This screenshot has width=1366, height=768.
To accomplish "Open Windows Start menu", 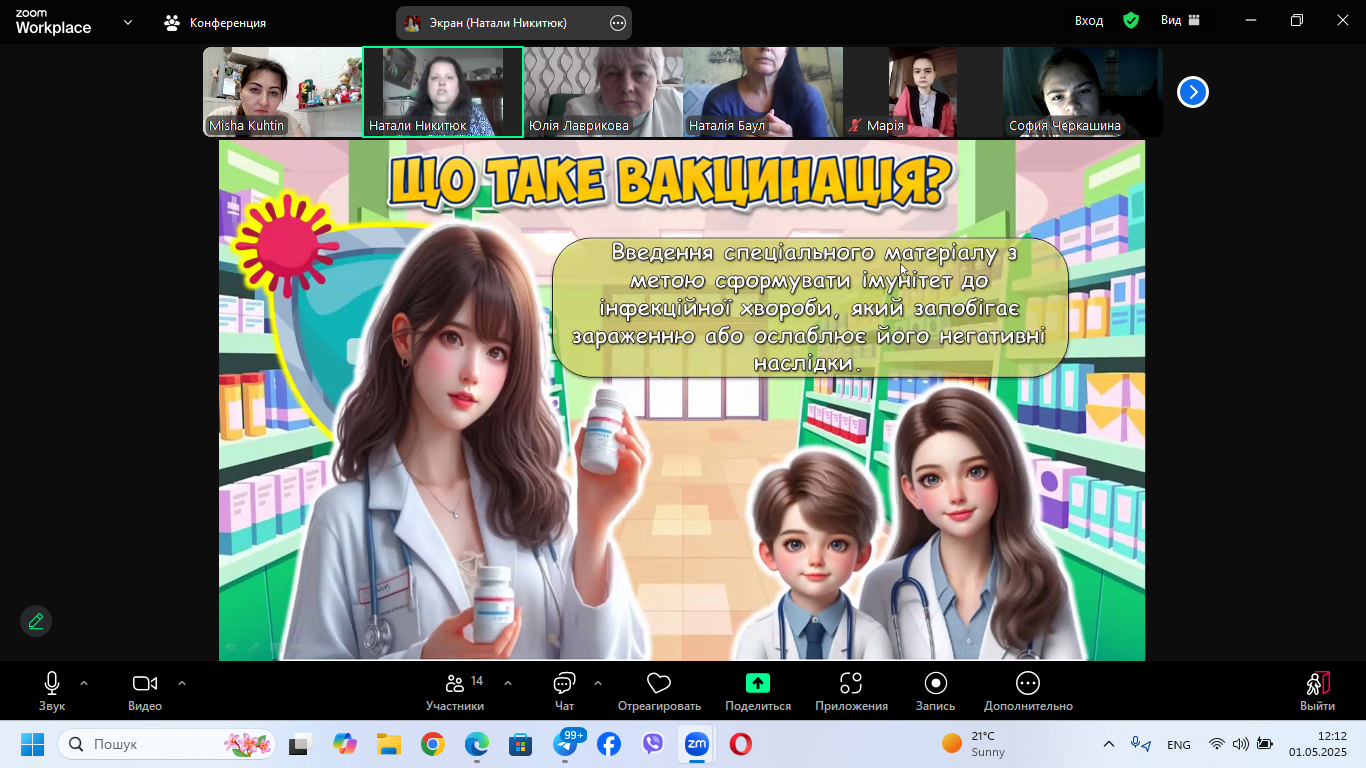I will pos(32,744).
